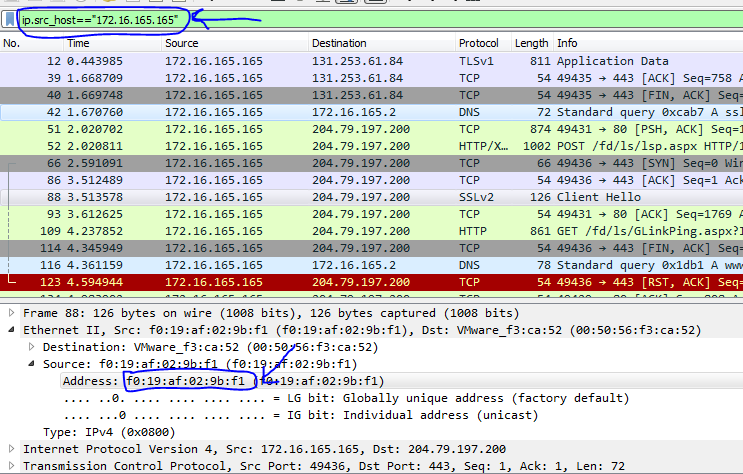Select packet 40 FIN, ACK row
The width and height of the screenshot is (743, 474).
372,95
